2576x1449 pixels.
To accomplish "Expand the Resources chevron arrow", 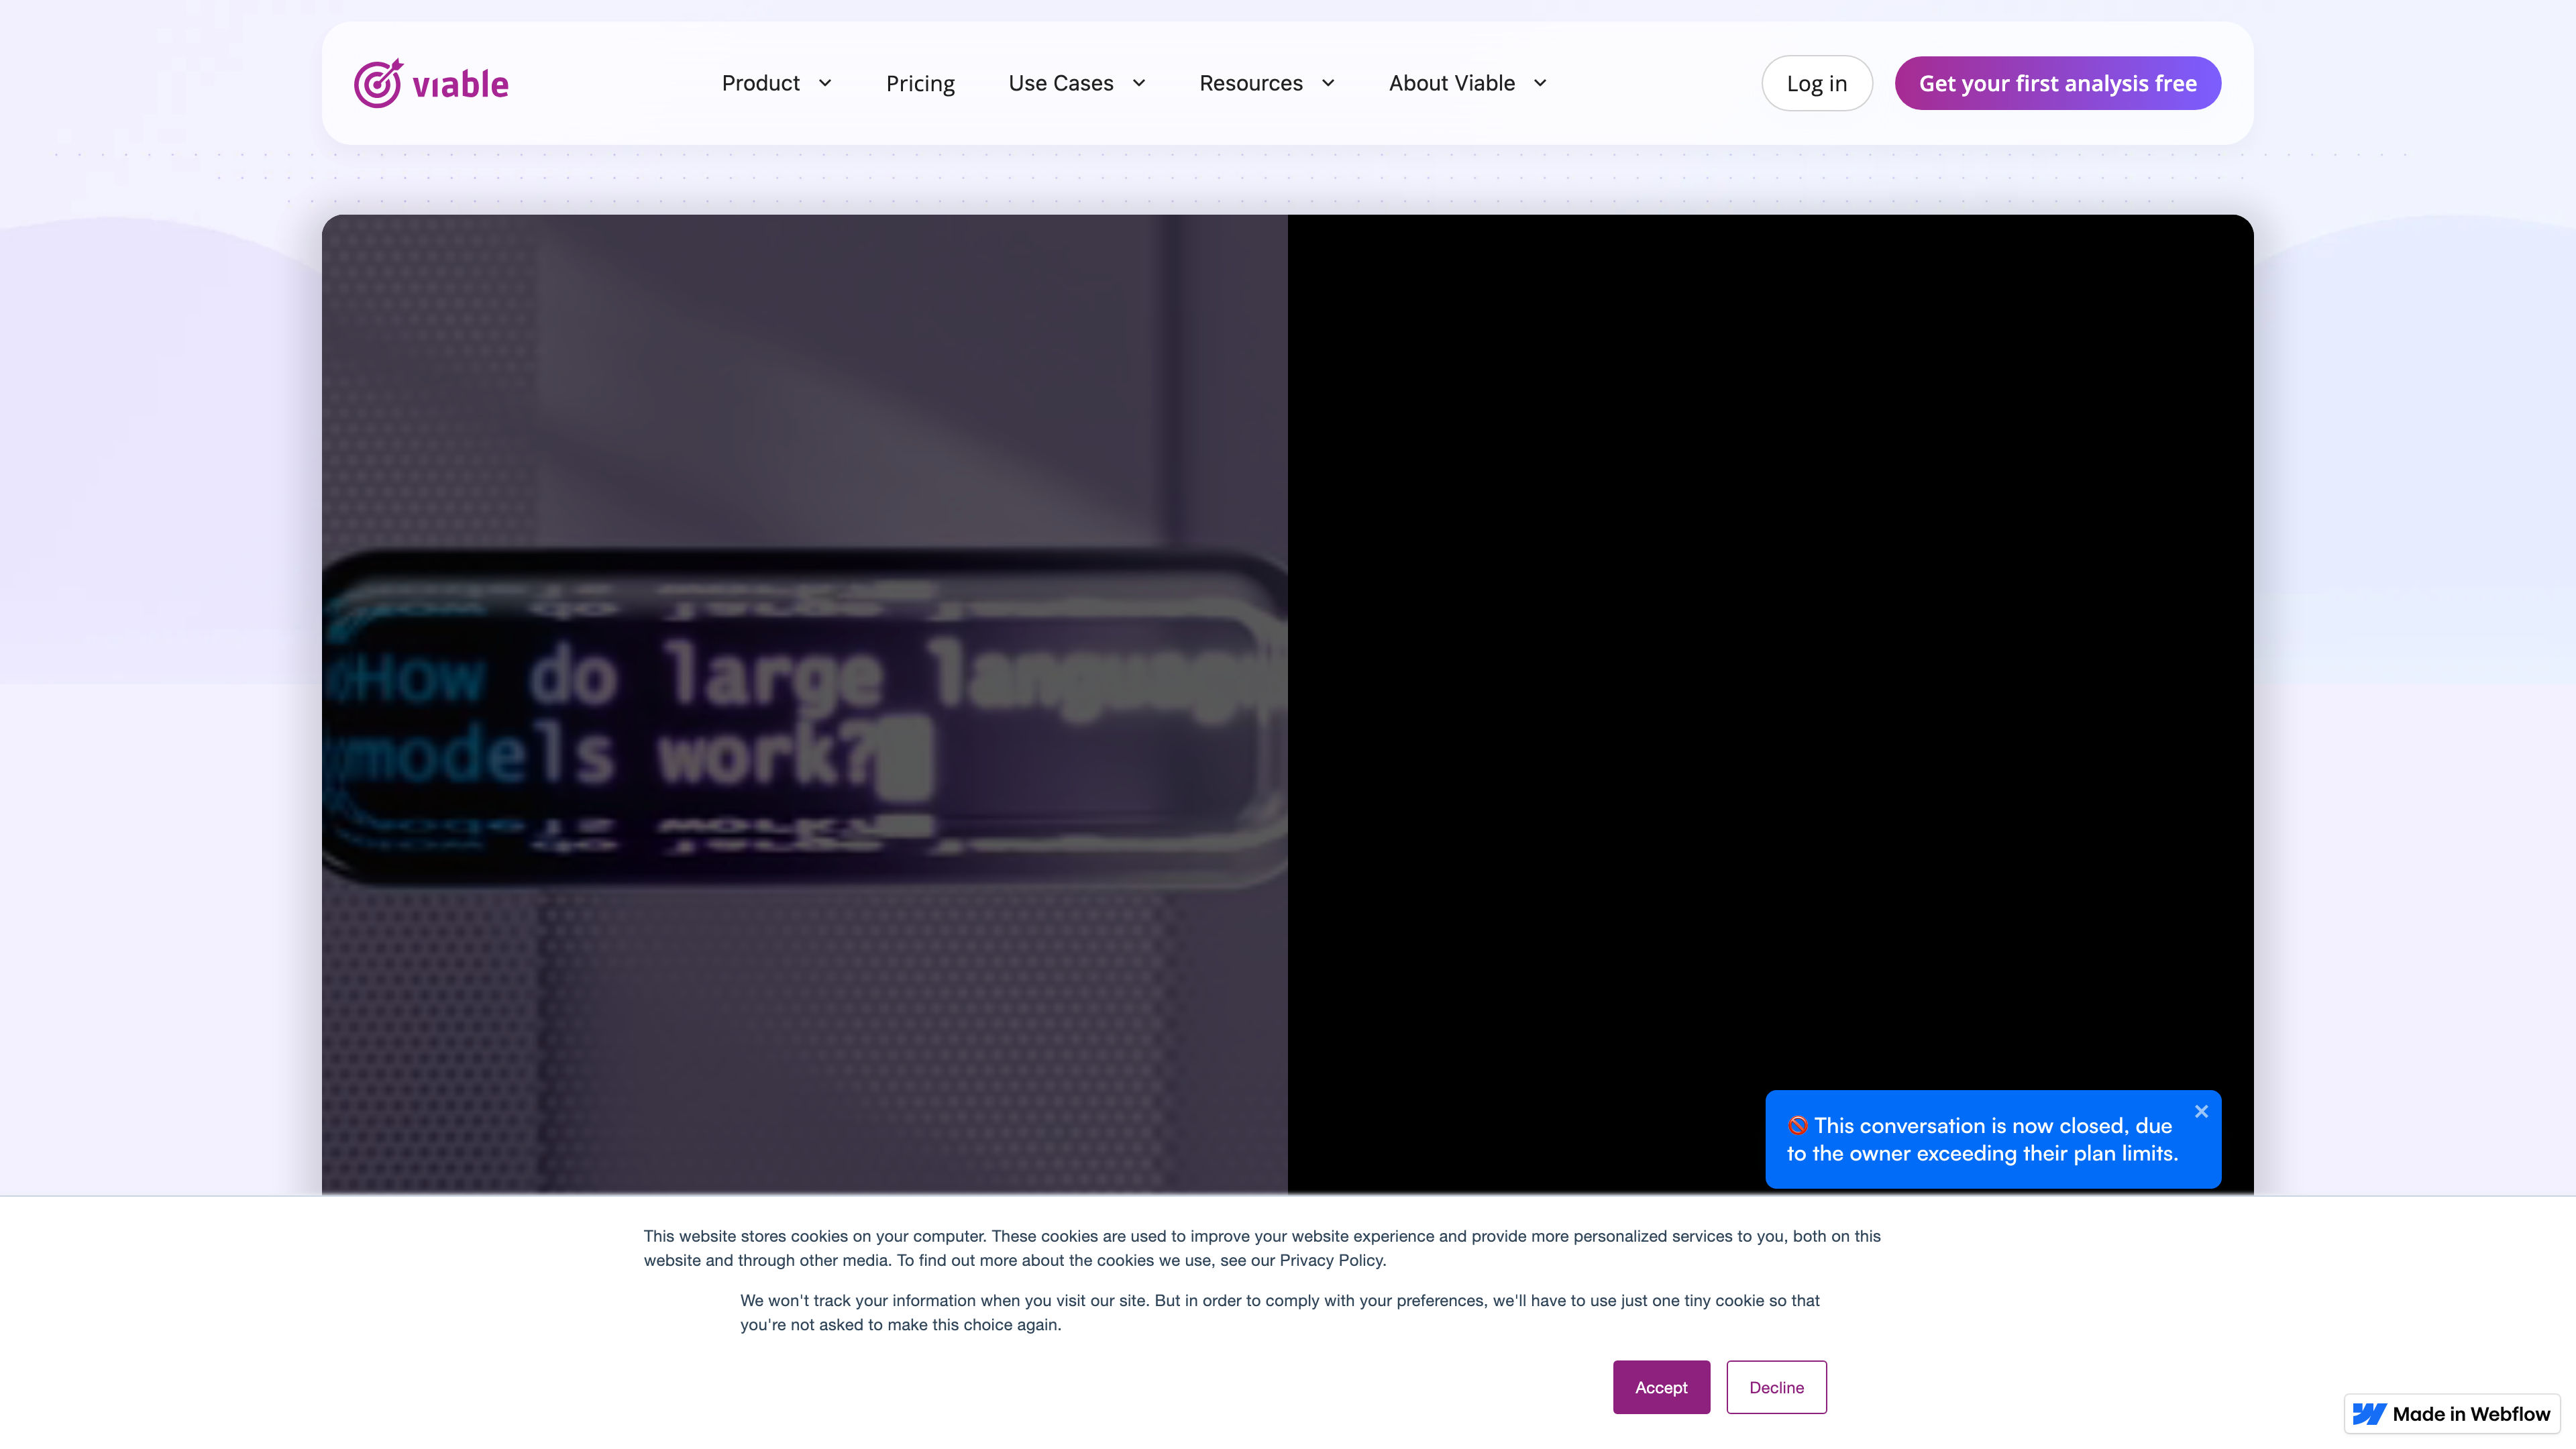I will [x=1328, y=83].
